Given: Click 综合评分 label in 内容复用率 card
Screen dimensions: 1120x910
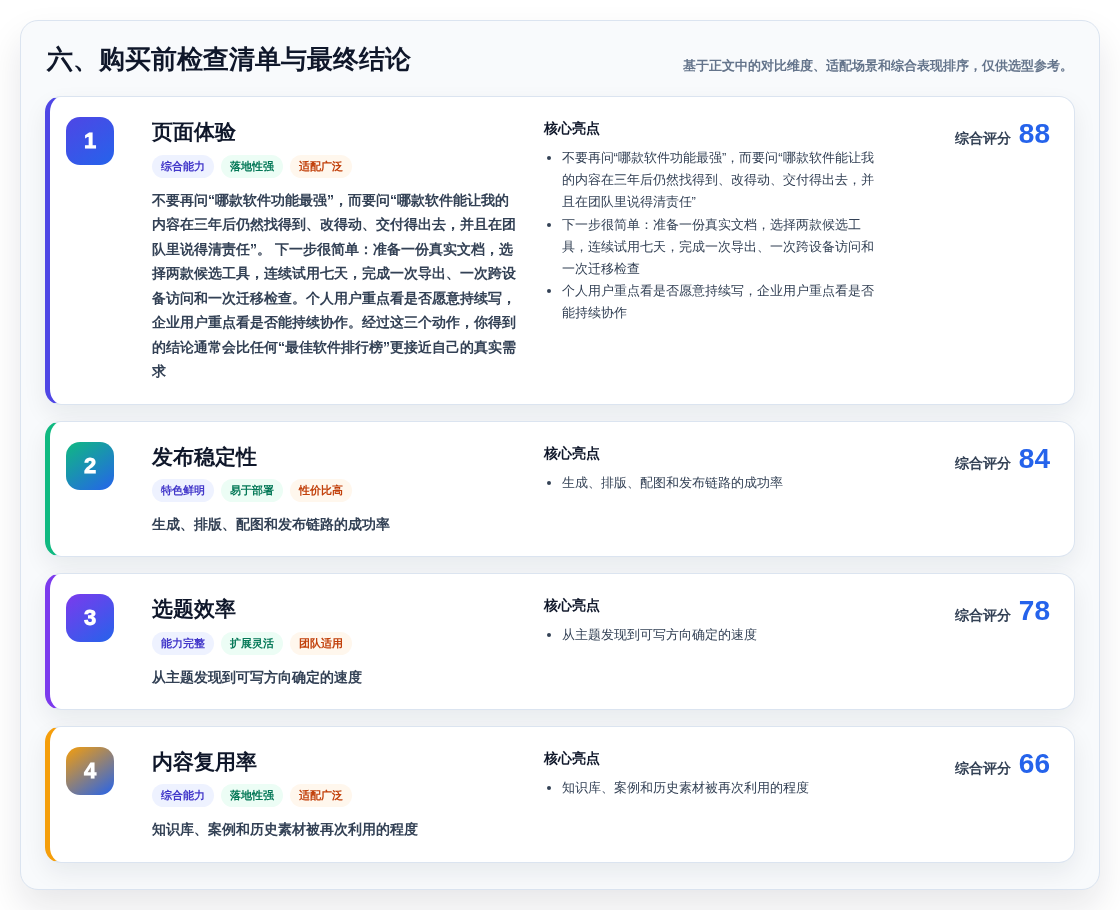Looking at the screenshot, I should pyautogui.click(x=983, y=769).
